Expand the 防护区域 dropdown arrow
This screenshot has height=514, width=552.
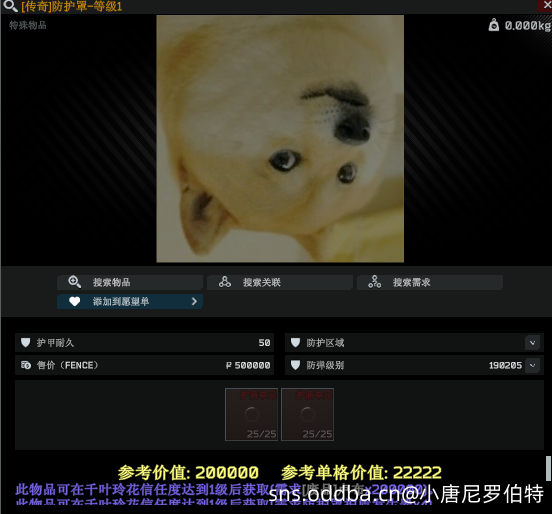point(532,343)
